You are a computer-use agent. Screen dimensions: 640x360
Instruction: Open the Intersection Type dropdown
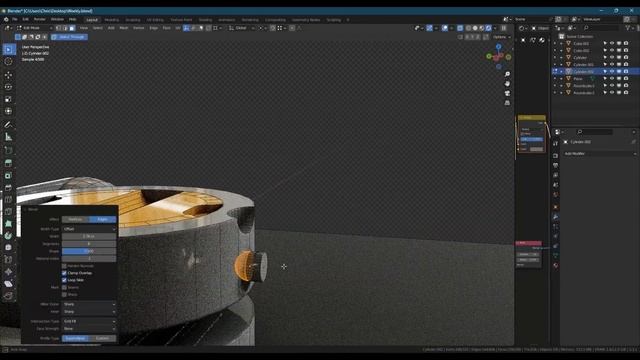pyautogui.click(x=89, y=321)
